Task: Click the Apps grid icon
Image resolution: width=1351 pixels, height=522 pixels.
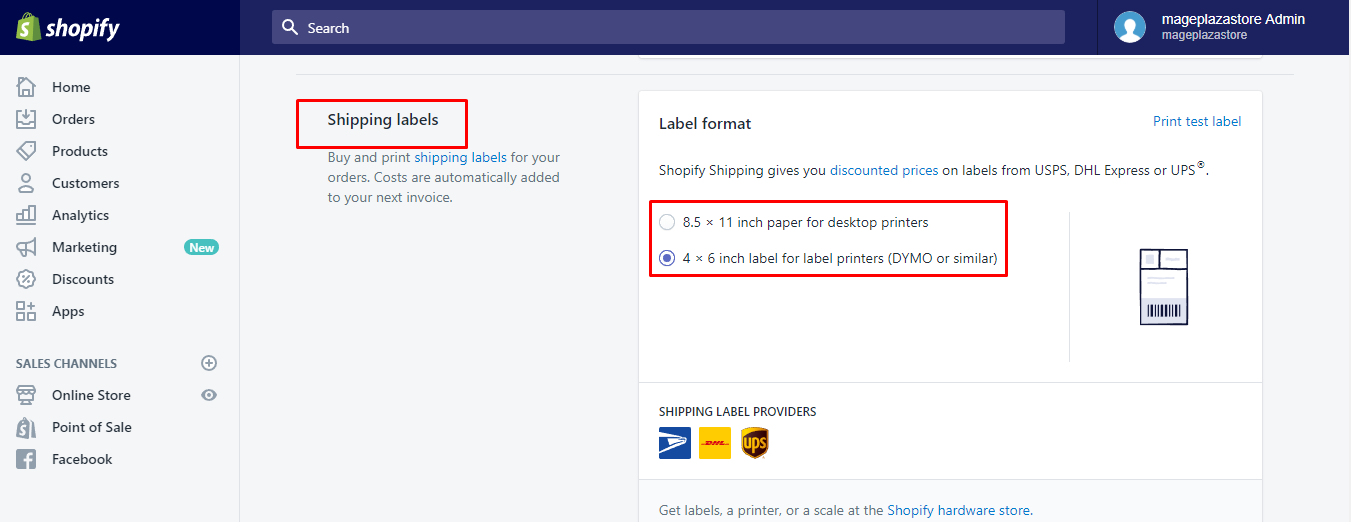Action: 26,311
